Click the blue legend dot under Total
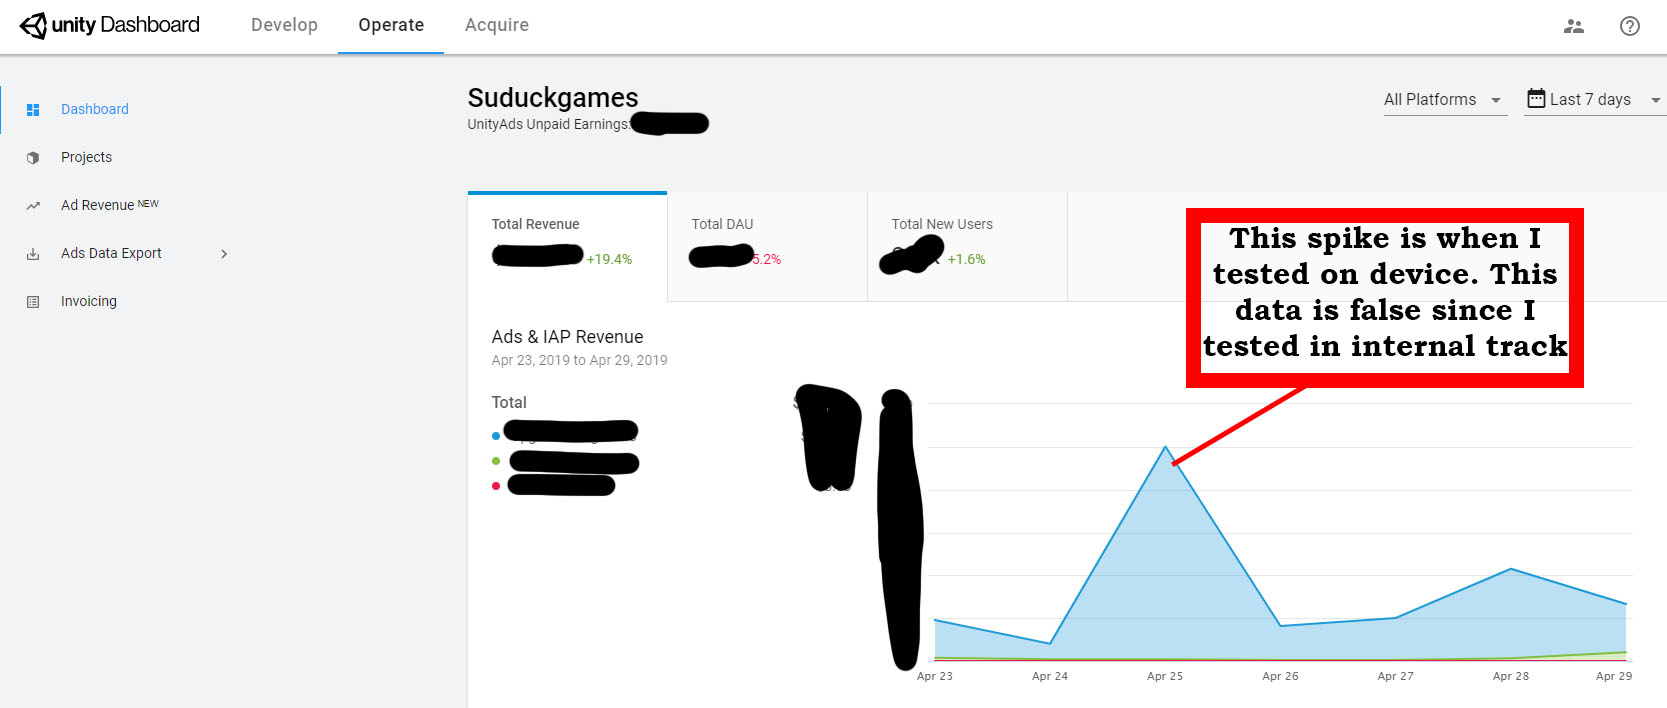This screenshot has height=708, width=1667. pyautogui.click(x=496, y=436)
